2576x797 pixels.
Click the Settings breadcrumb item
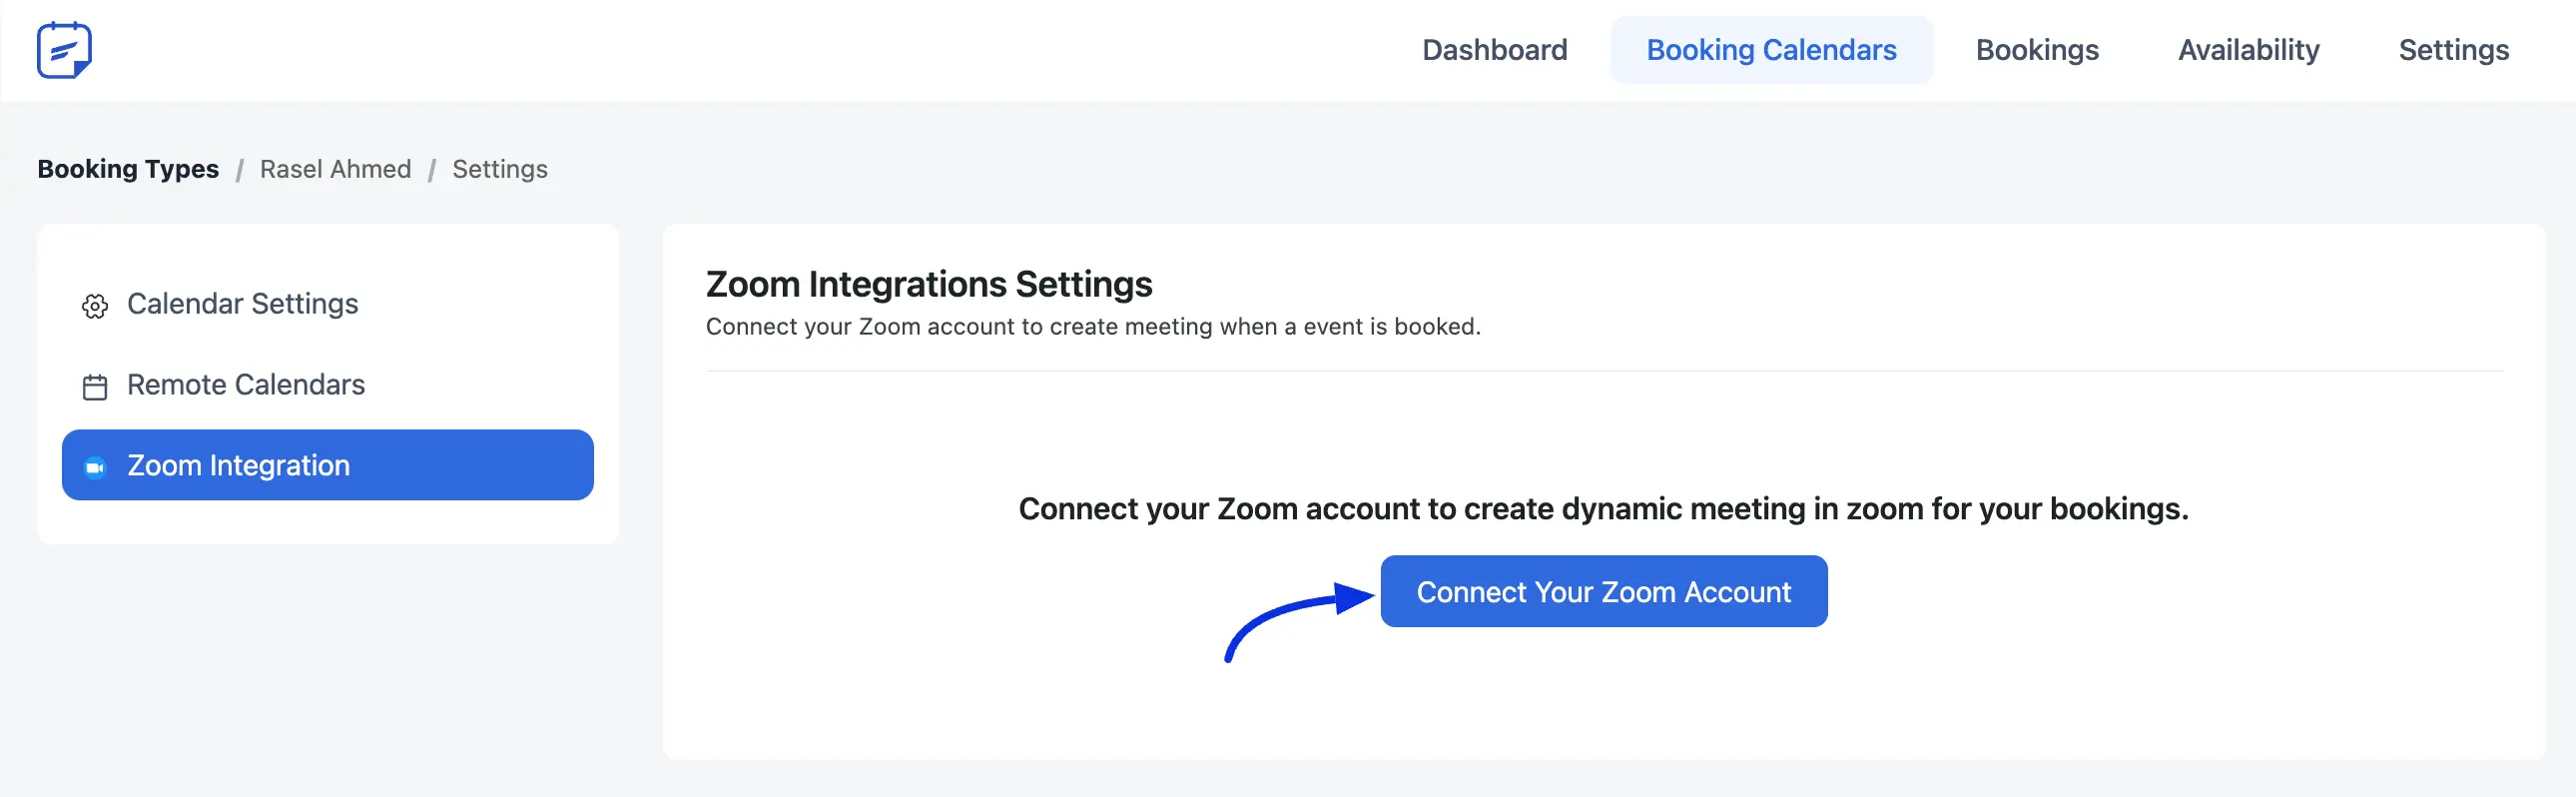500,169
